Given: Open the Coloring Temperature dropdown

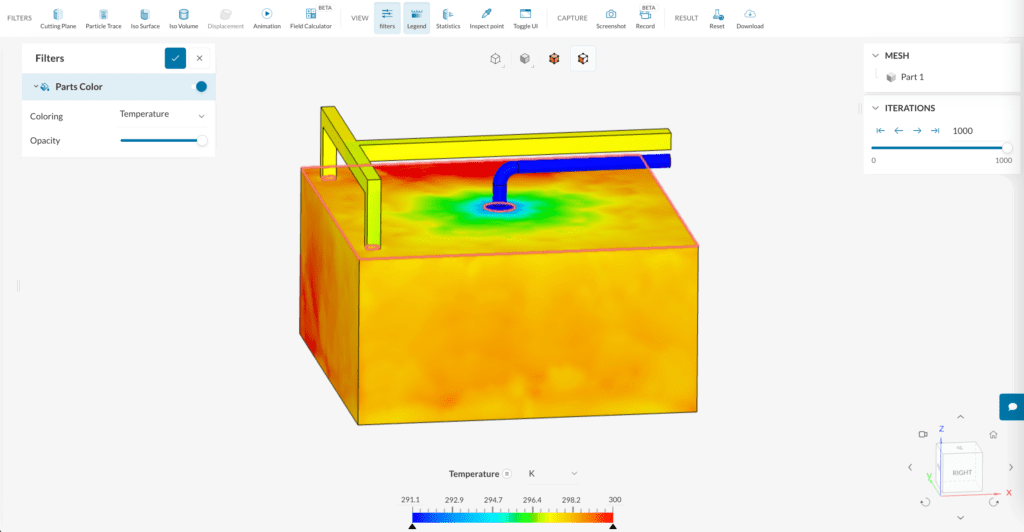Looking at the screenshot, I should tap(162, 115).
